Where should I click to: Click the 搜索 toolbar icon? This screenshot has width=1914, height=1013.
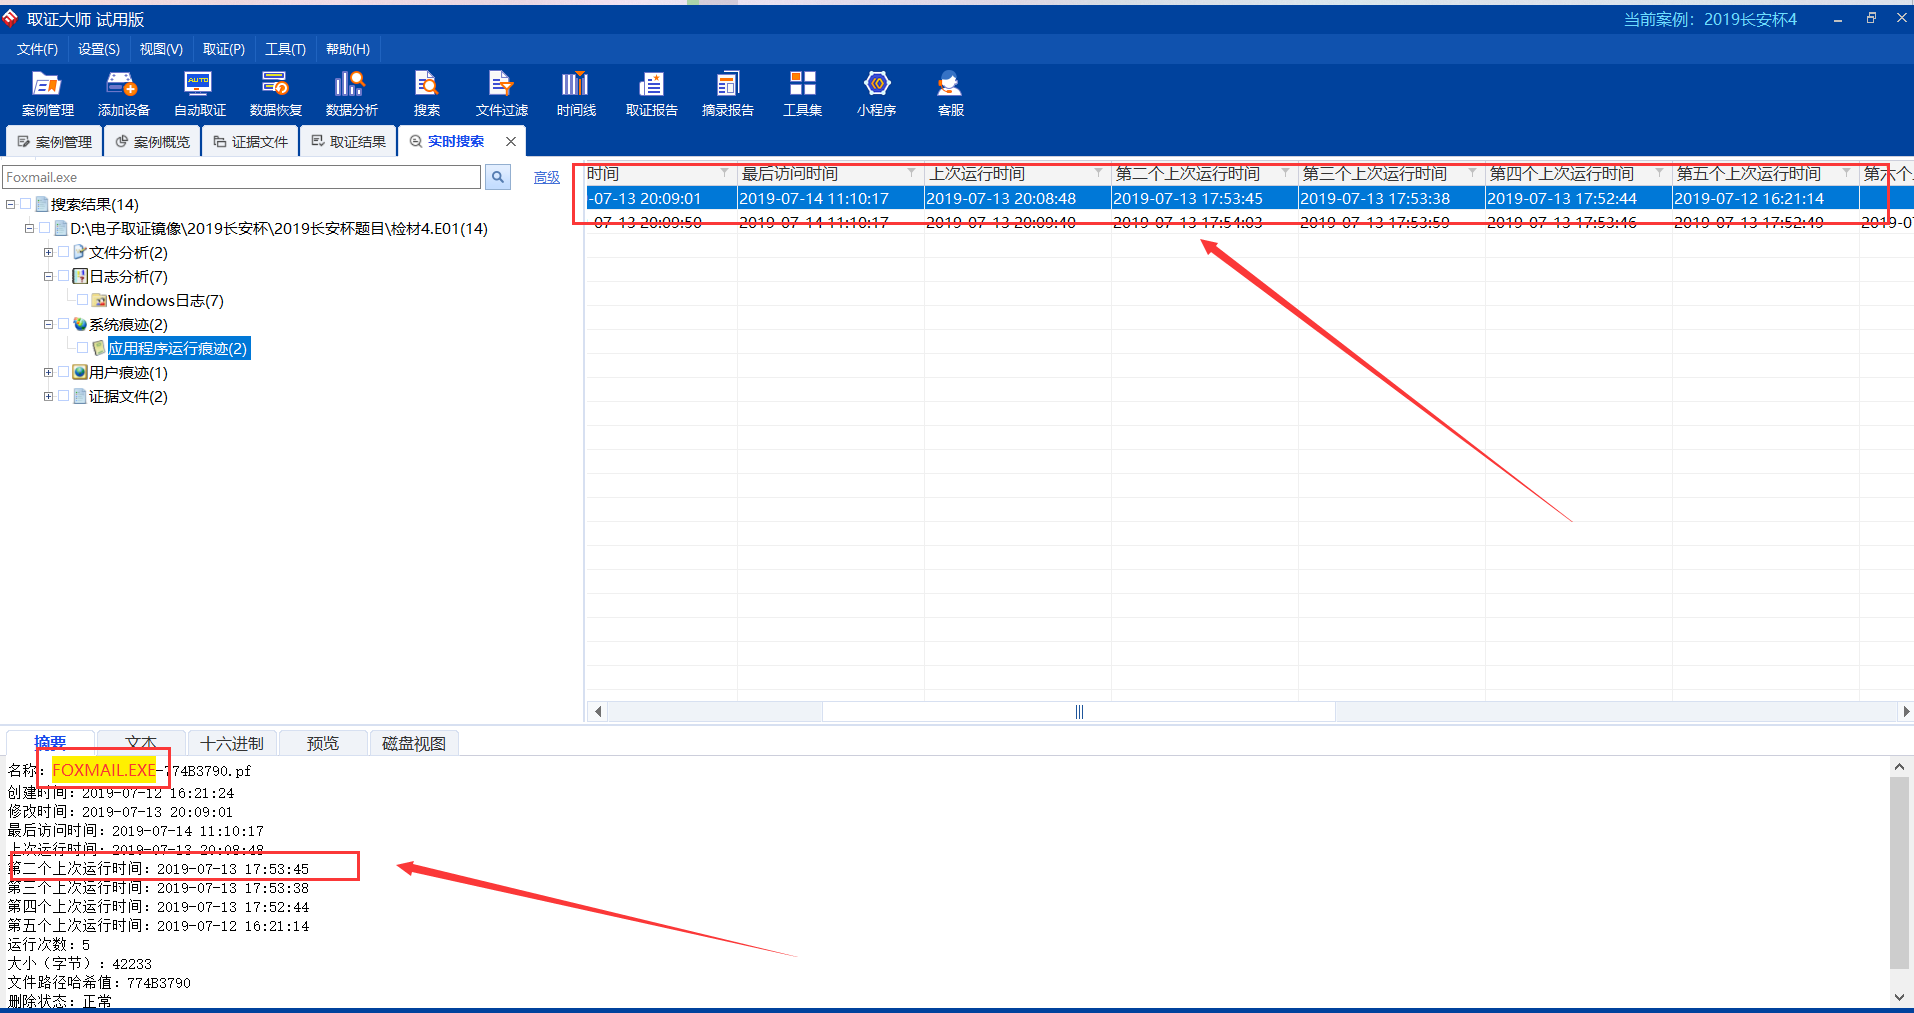(x=427, y=94)
